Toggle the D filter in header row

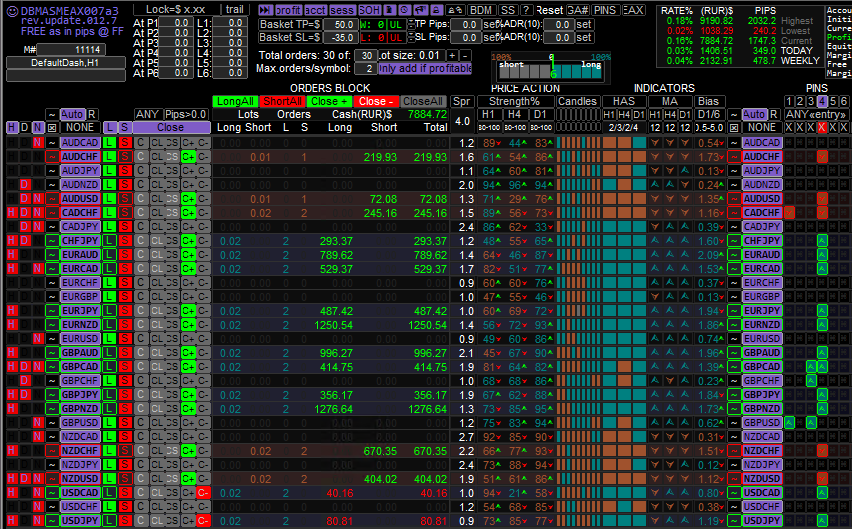click(24, 127)
